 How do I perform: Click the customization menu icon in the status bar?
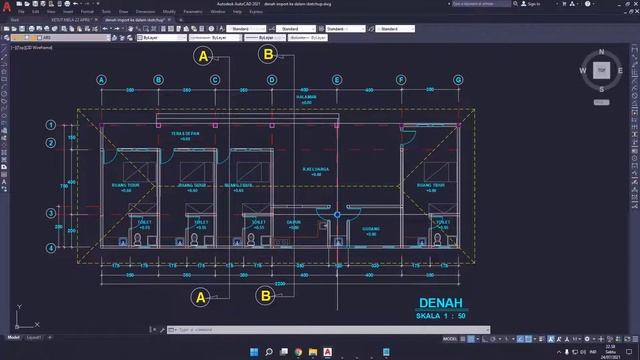click(636, 339)
